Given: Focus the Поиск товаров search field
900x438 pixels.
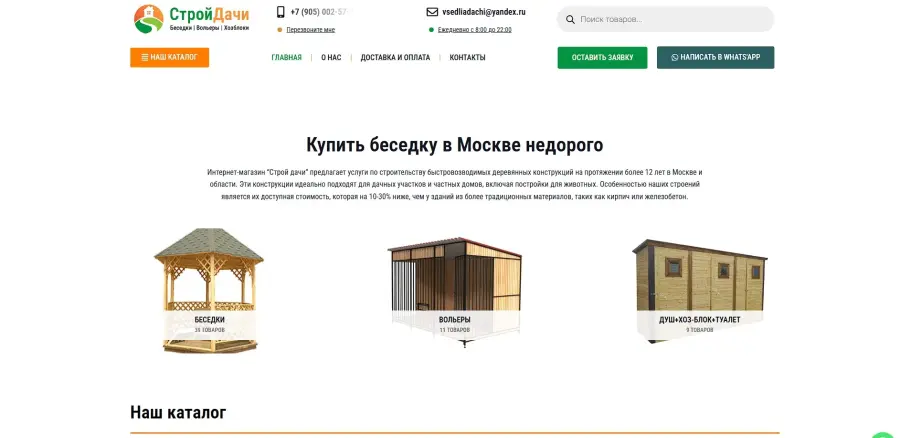Looking at the screenshot, I should [665, 20].
